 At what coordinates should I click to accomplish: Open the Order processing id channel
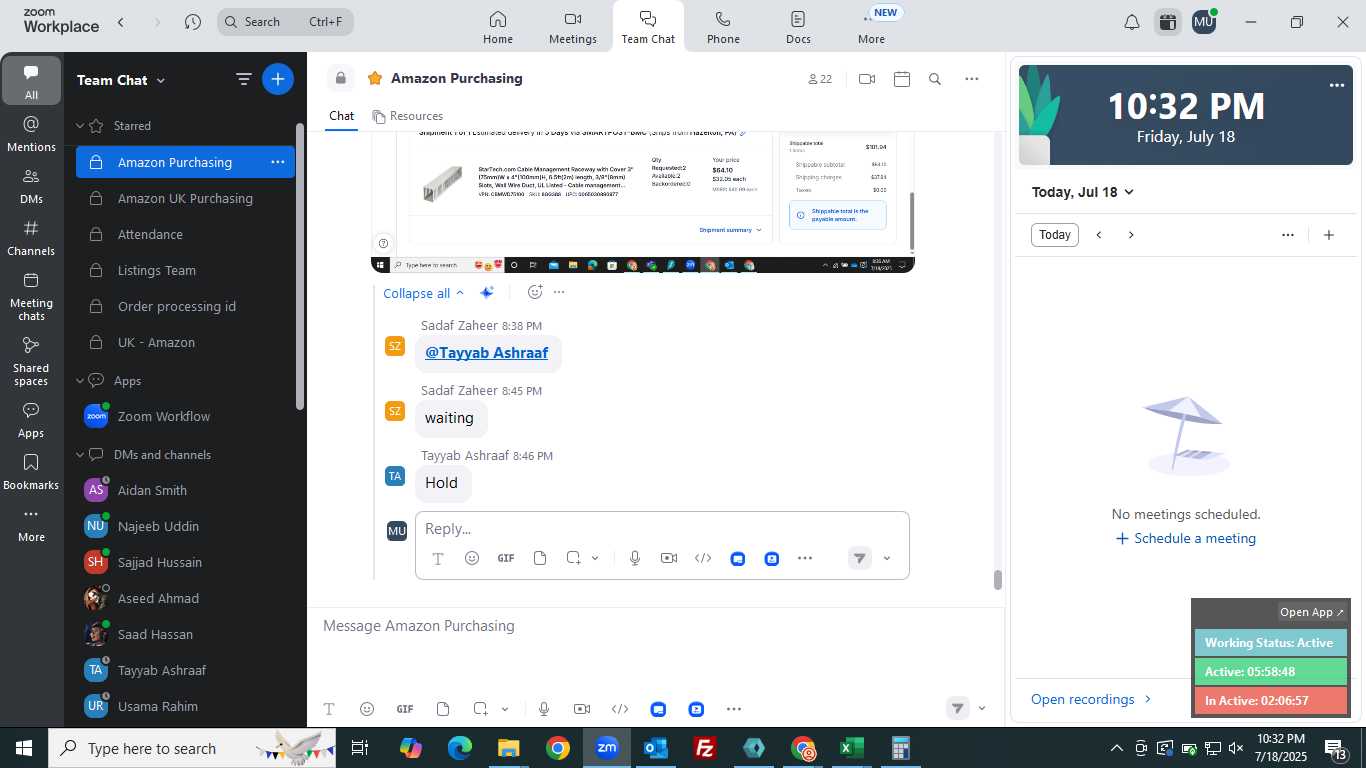pyautogui.click(x=185, y=306)
